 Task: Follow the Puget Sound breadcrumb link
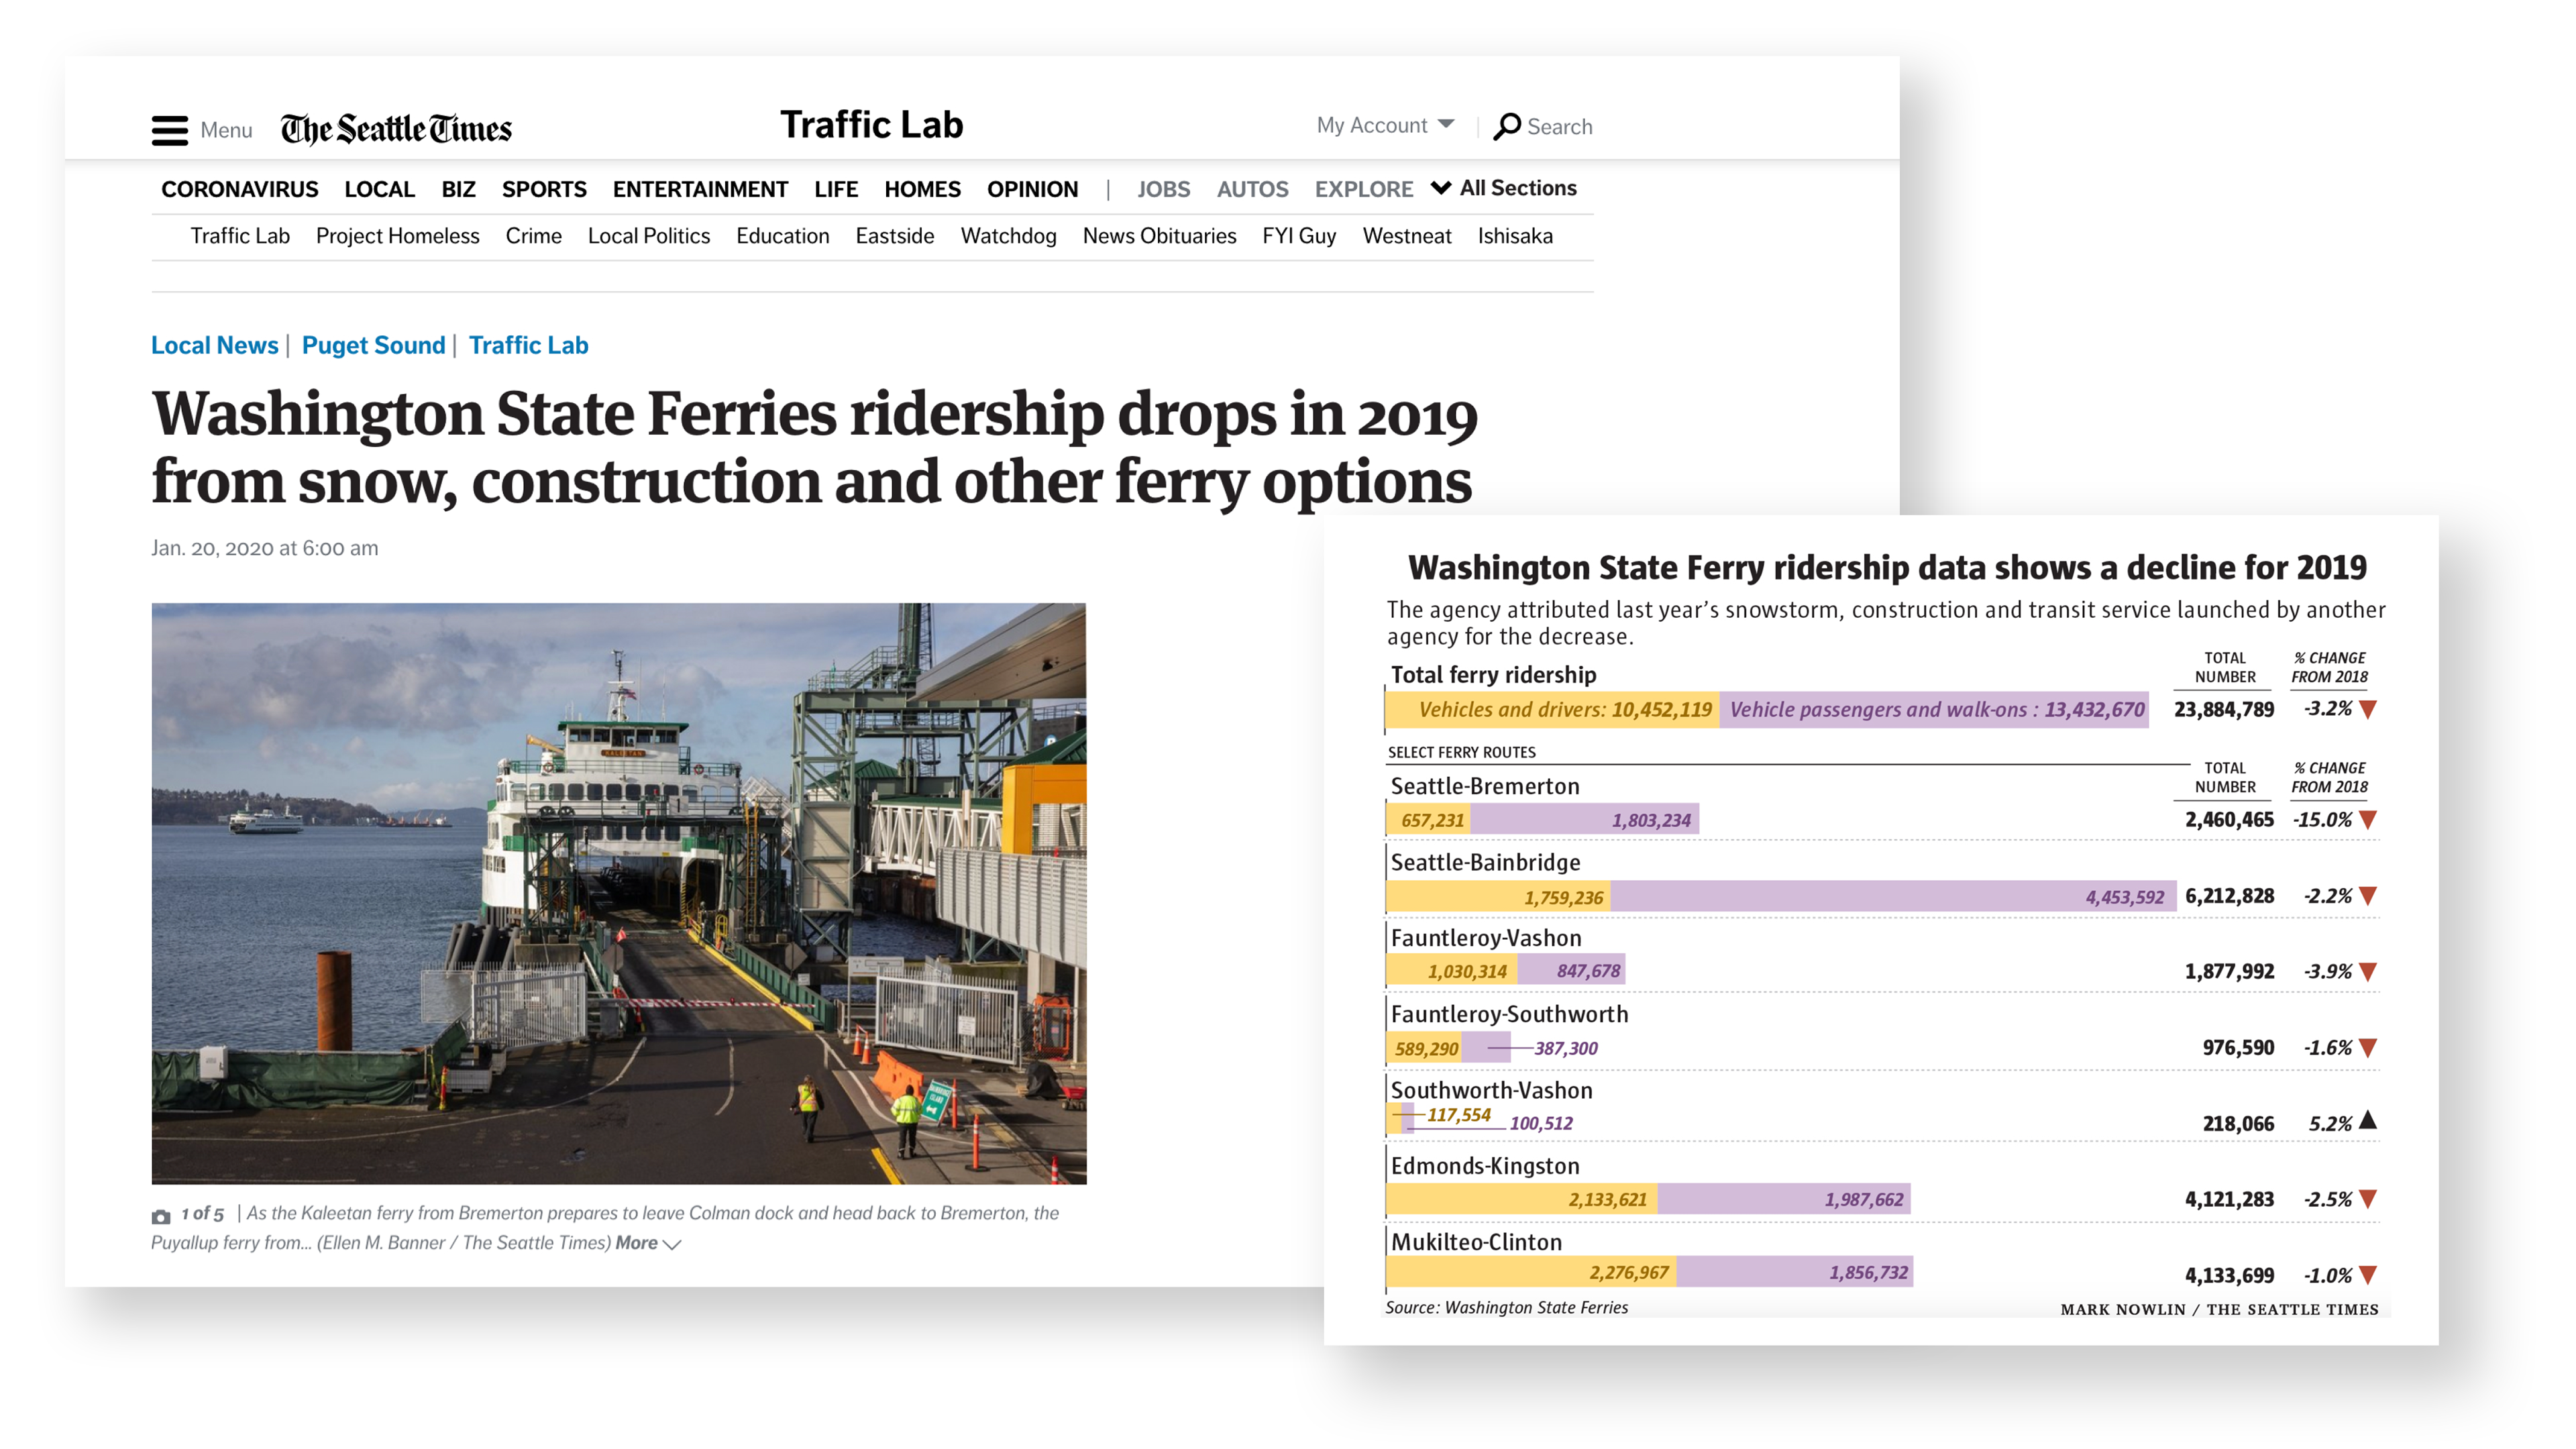(373, 345)
